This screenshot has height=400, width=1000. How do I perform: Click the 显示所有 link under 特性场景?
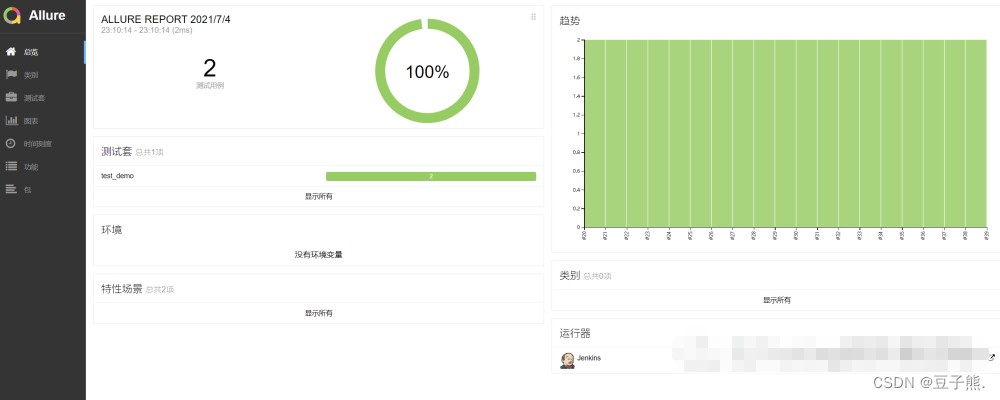pos(318,313)
